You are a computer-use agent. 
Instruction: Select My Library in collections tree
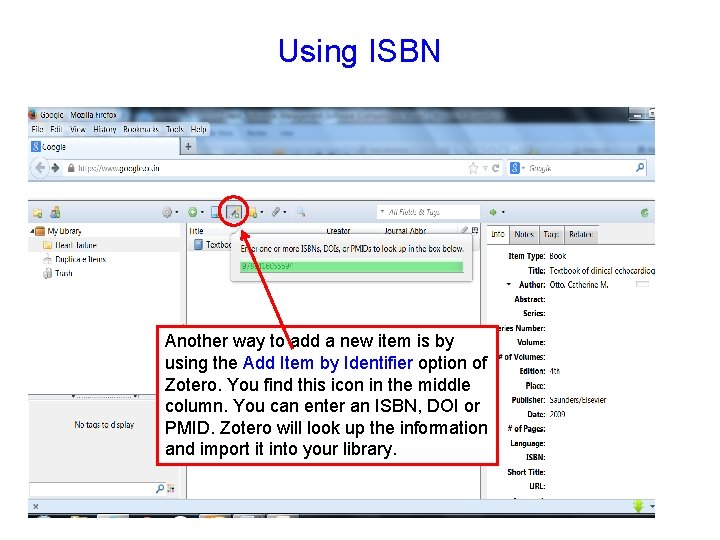pos(64,231)
